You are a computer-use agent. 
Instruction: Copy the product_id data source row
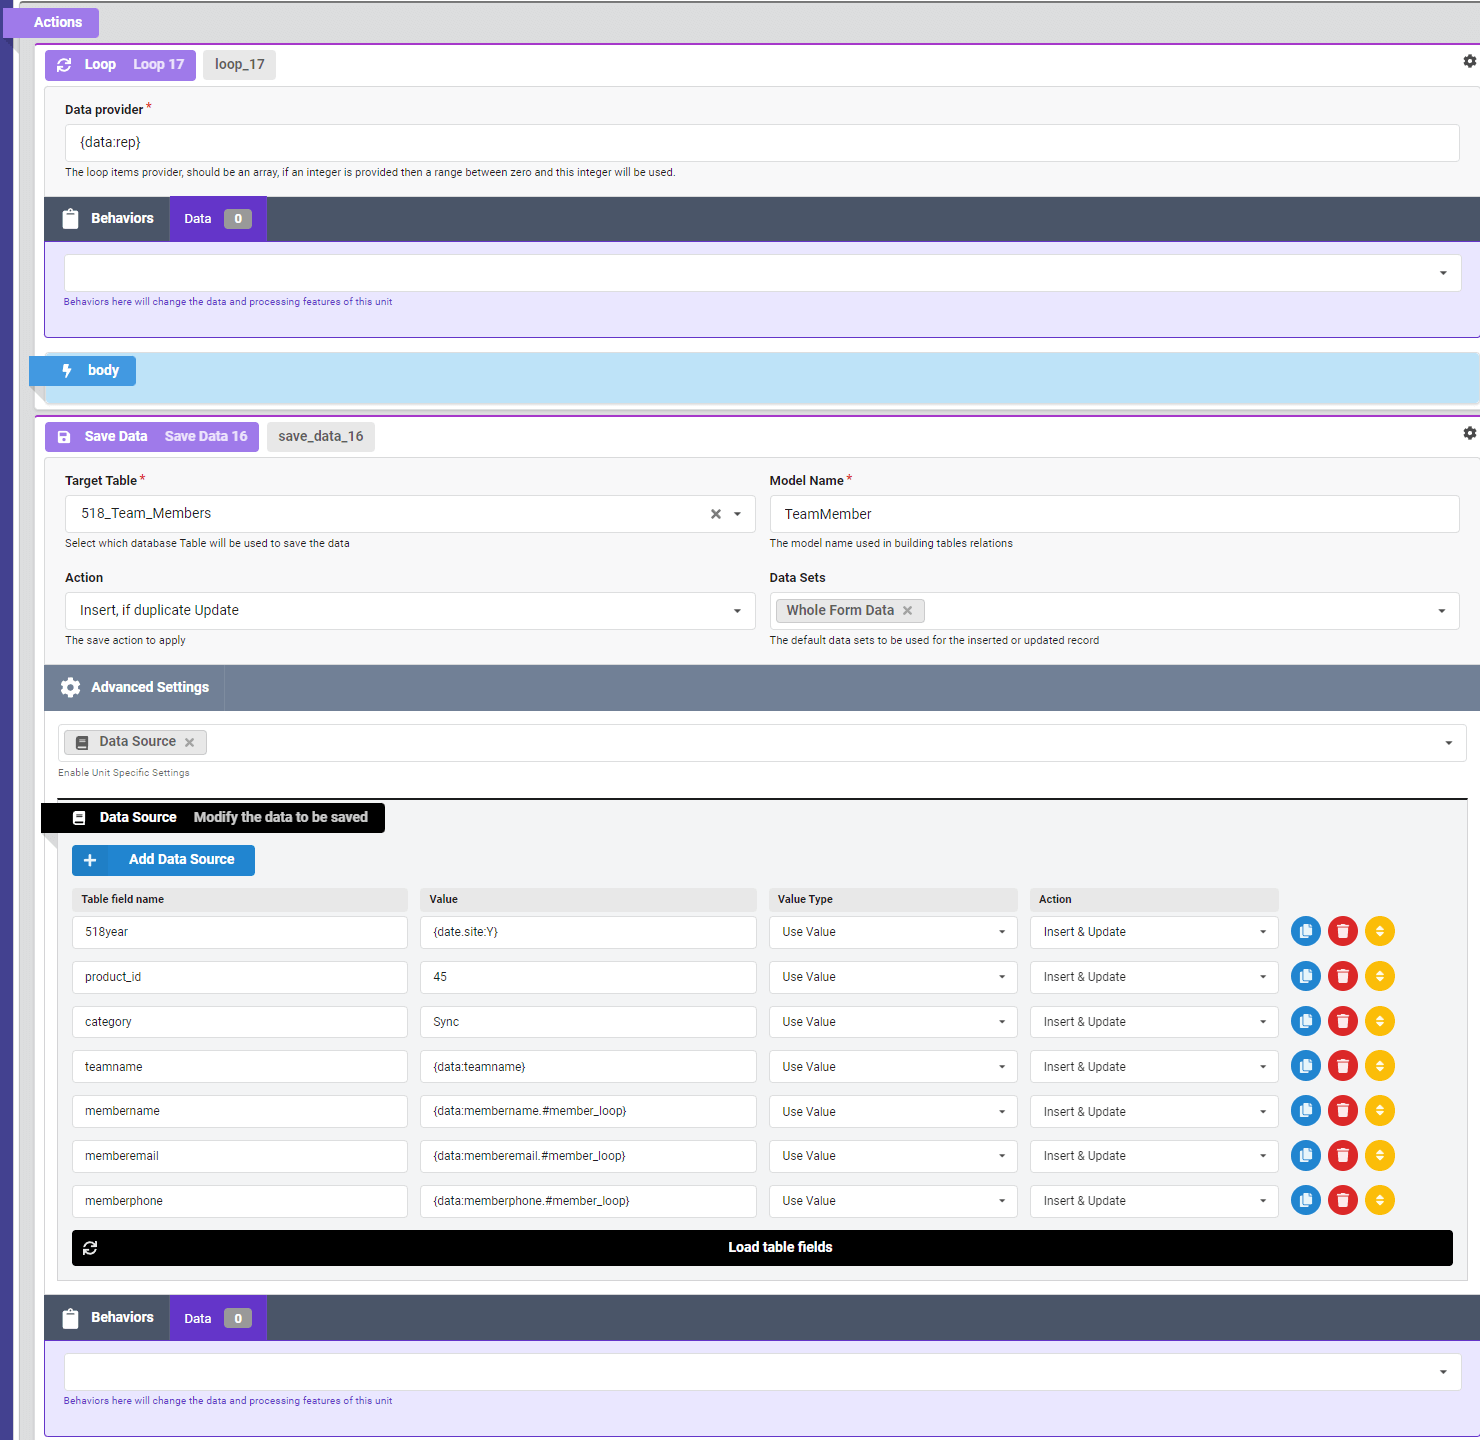pos(1306,976)
